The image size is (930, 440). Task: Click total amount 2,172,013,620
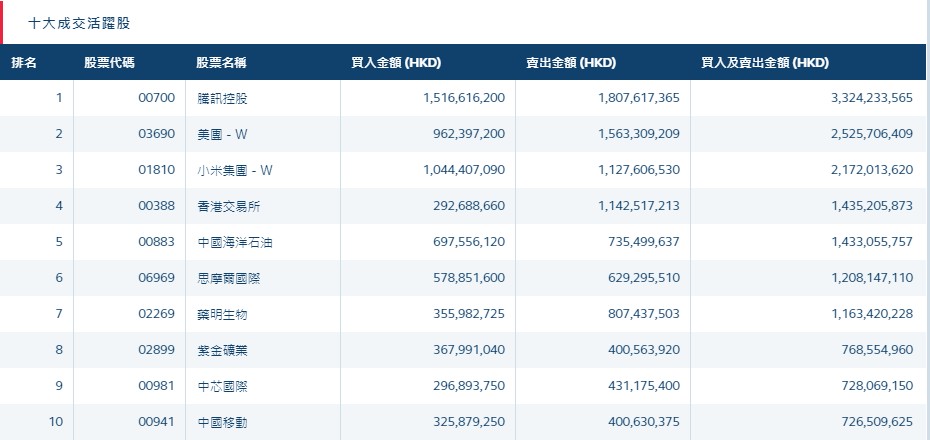point(872,170)
